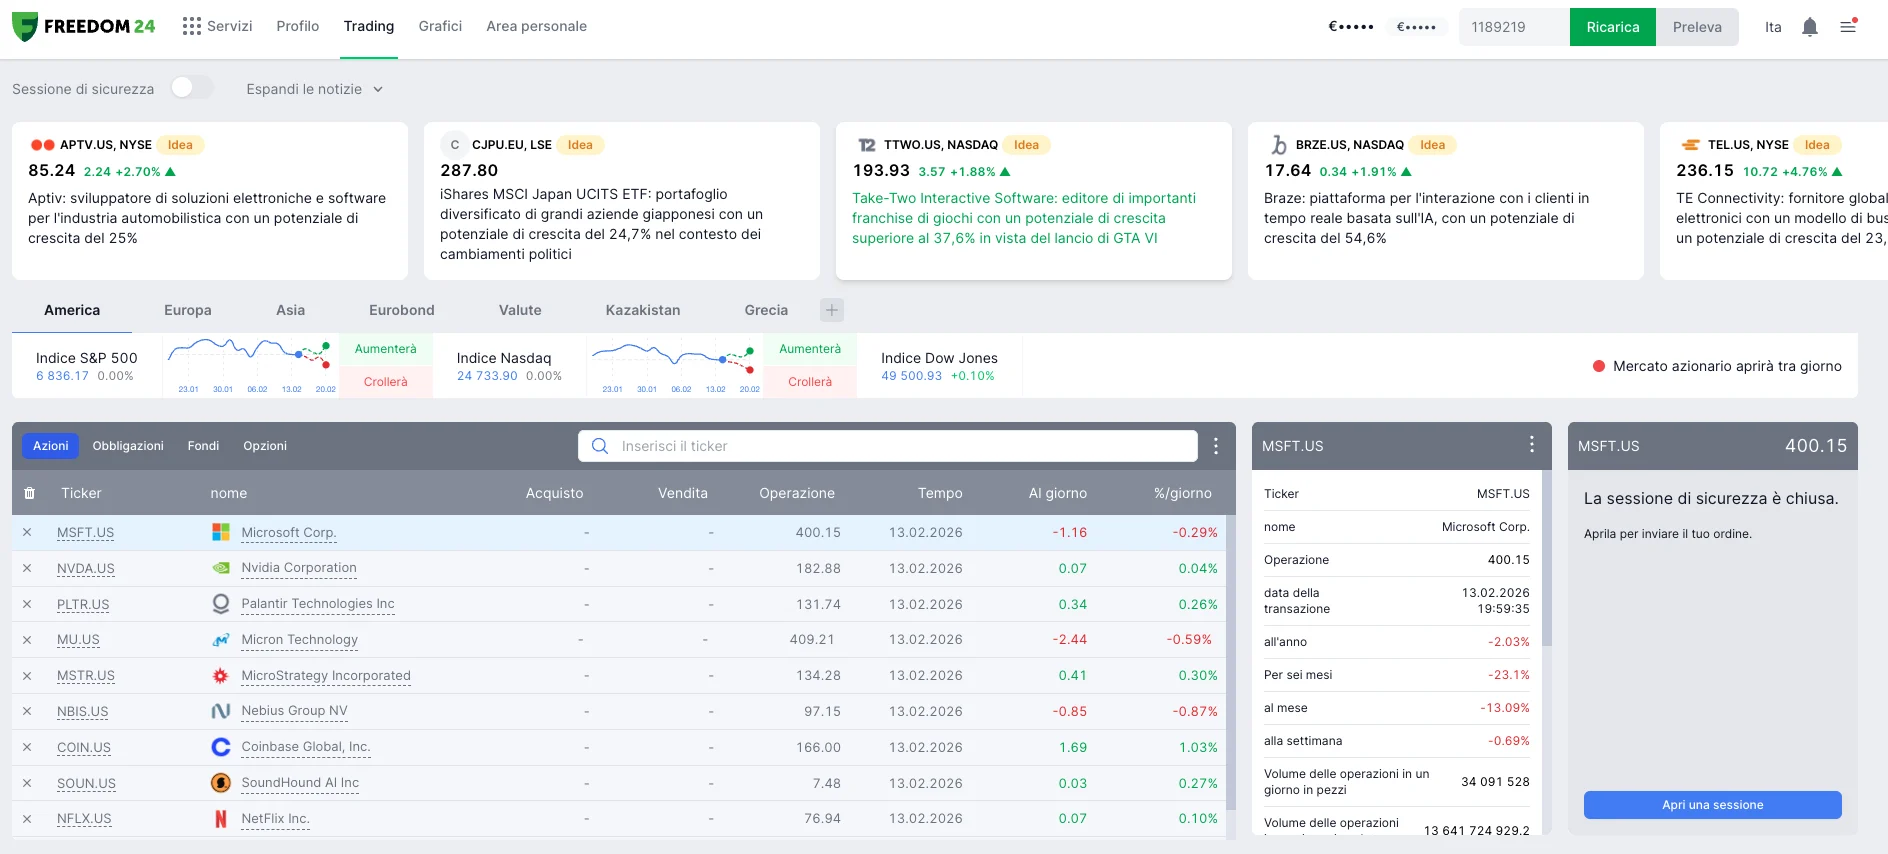Open watchlist three-dot options menu
The width and height of the screenshot is (1888, 854).
[x=1216, y=446]
